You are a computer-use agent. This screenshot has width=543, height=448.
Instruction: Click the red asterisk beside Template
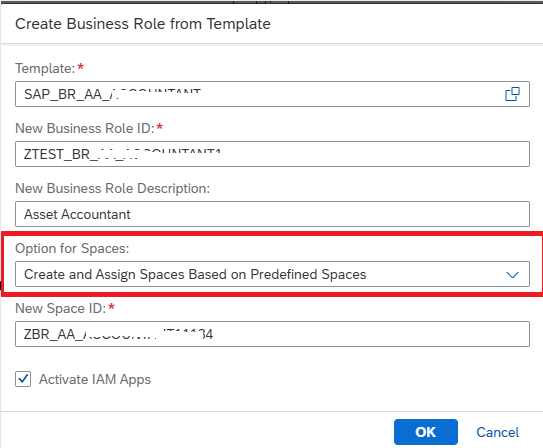click(81, 66)
